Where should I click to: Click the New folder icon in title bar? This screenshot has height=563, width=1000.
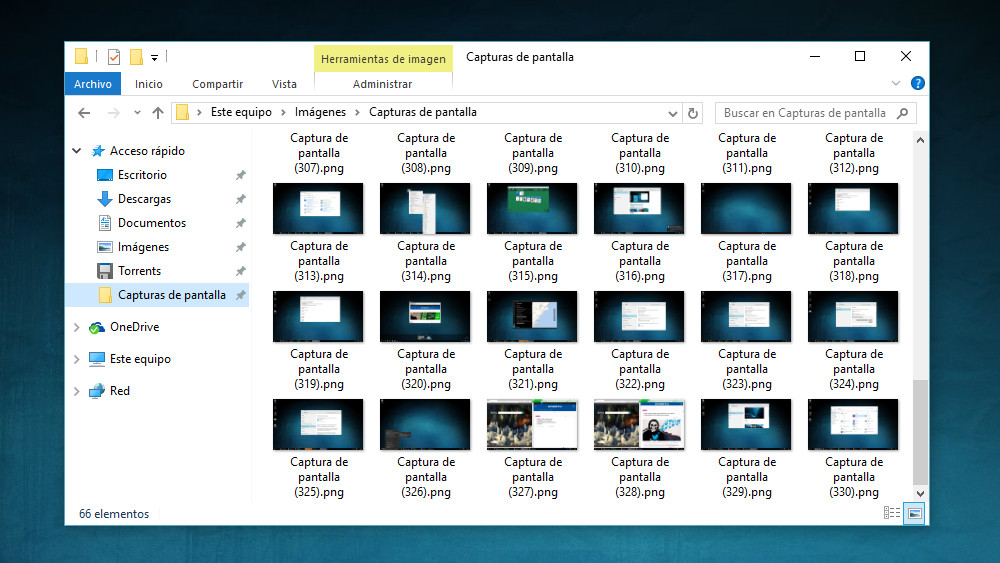click(136, 57)
